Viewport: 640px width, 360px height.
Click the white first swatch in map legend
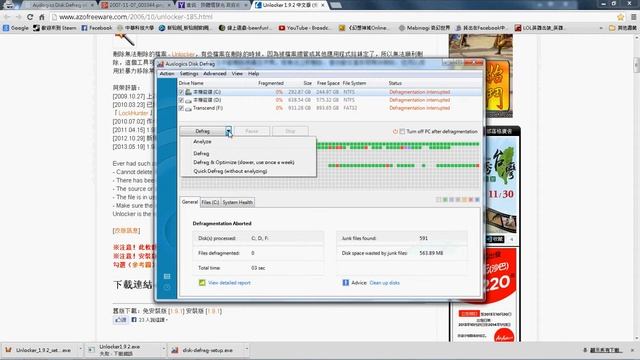click(439, 200)
